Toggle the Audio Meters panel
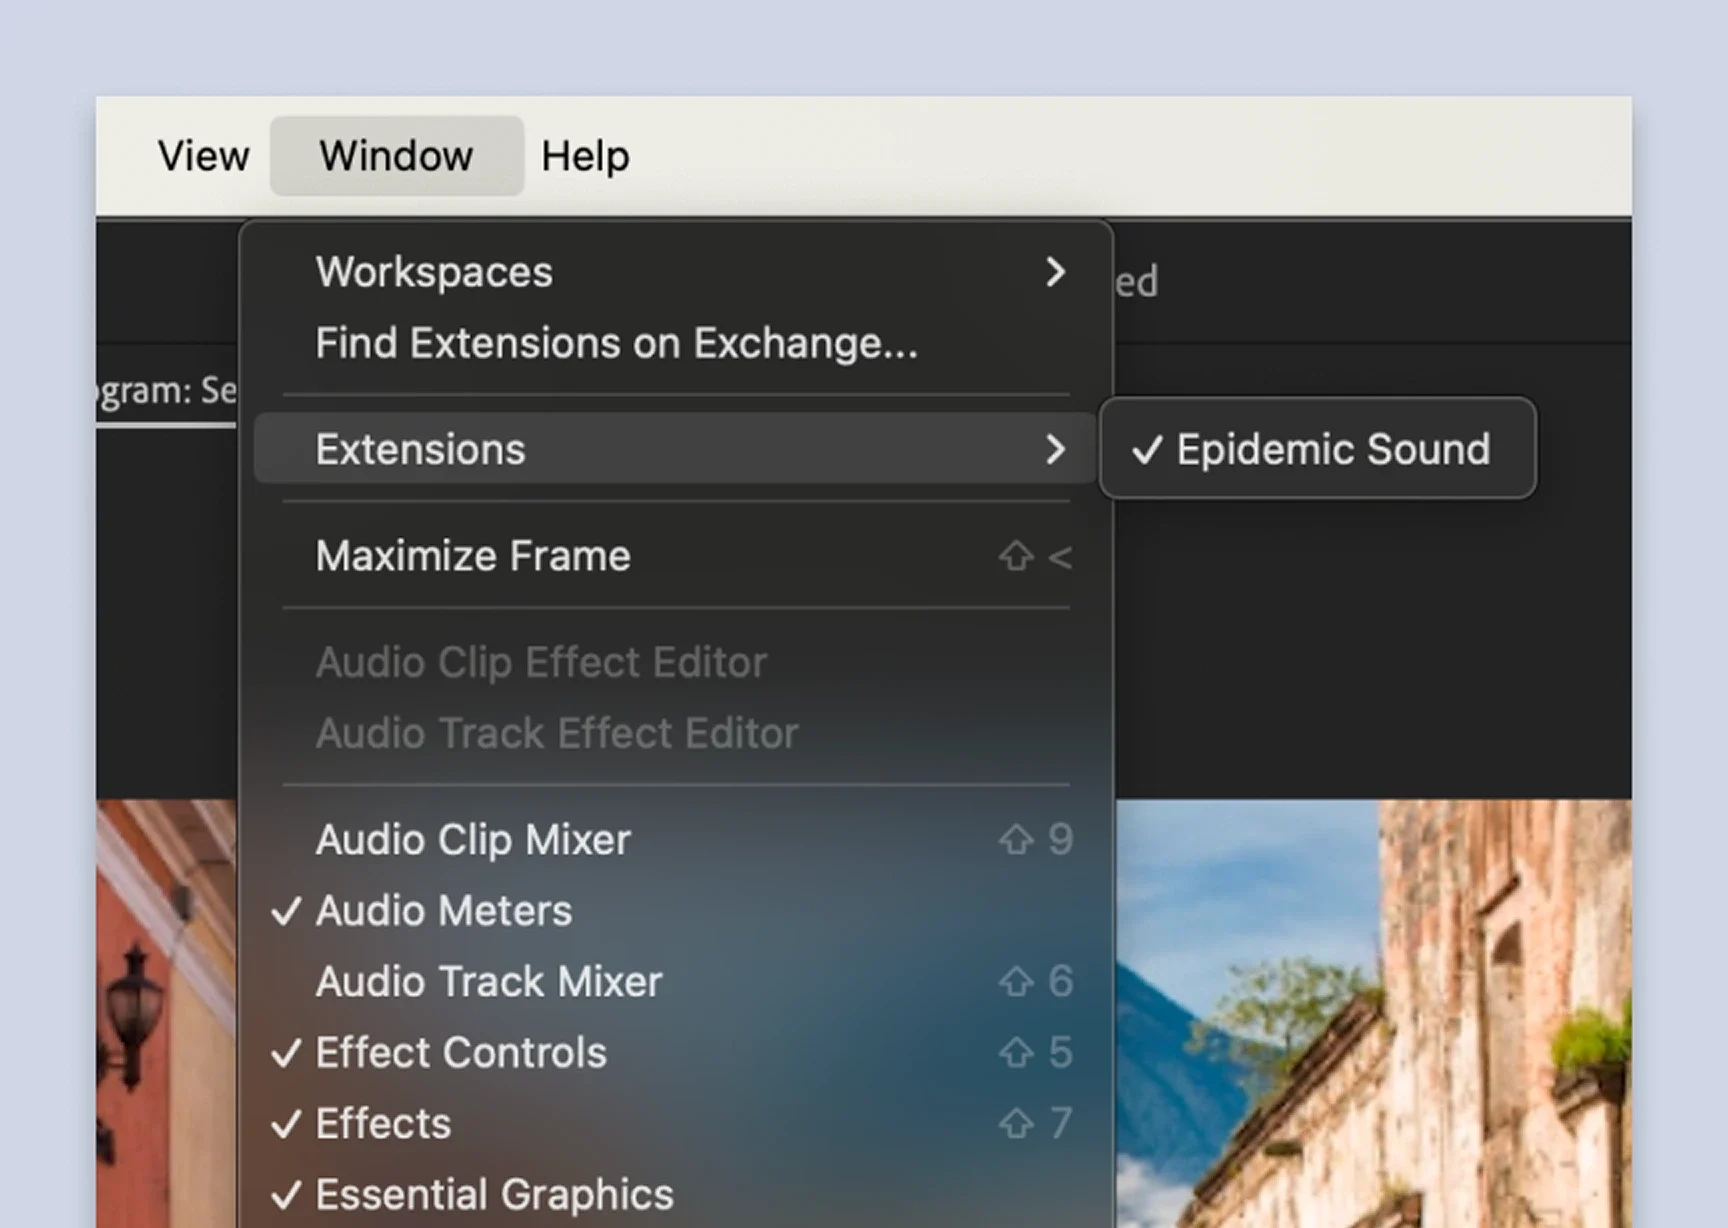Image resolution: width=1728 pixels, height=1228 pixels. pos(675,911)
